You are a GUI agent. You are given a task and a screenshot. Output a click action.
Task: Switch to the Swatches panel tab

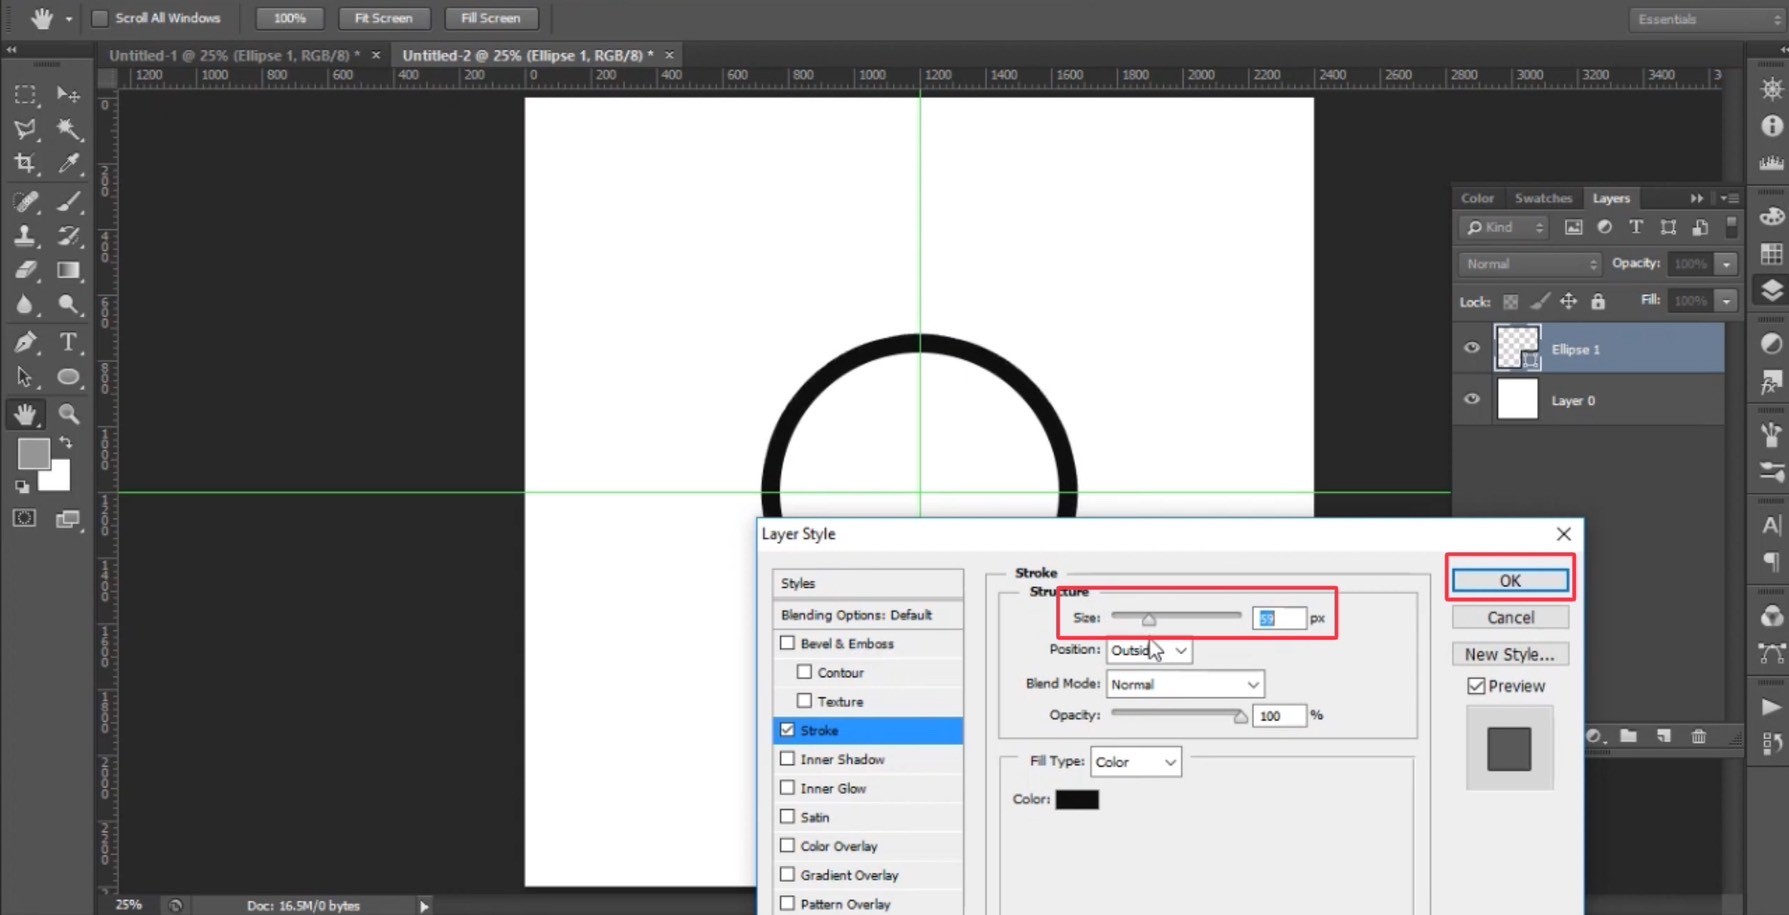[x=1542, y=198]
